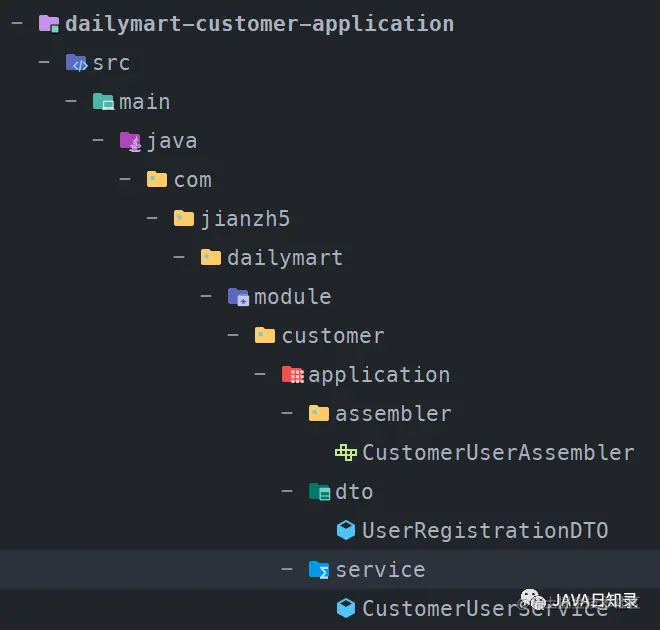Screen dimensions: 660x630
Task: Collapse the jianzh5 node
Action: click(152, 218)
